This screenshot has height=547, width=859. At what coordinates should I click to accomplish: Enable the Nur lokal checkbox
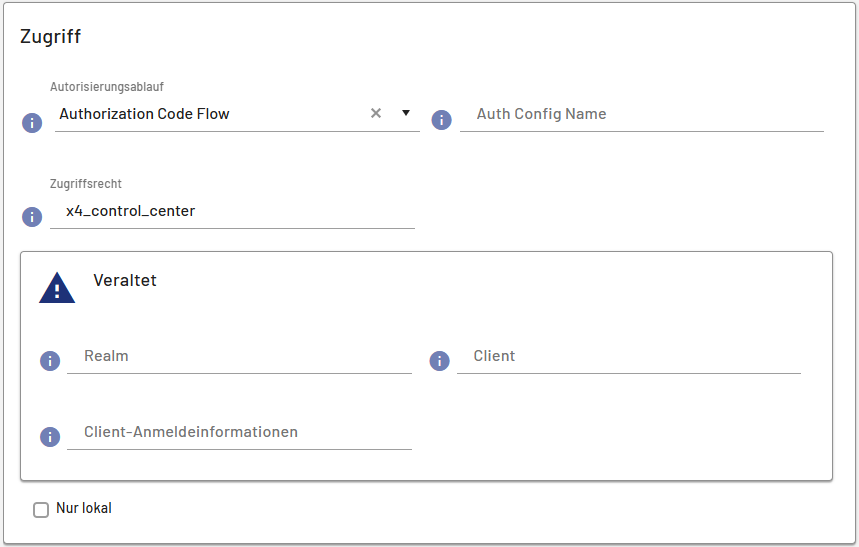[x=41, y=510]
